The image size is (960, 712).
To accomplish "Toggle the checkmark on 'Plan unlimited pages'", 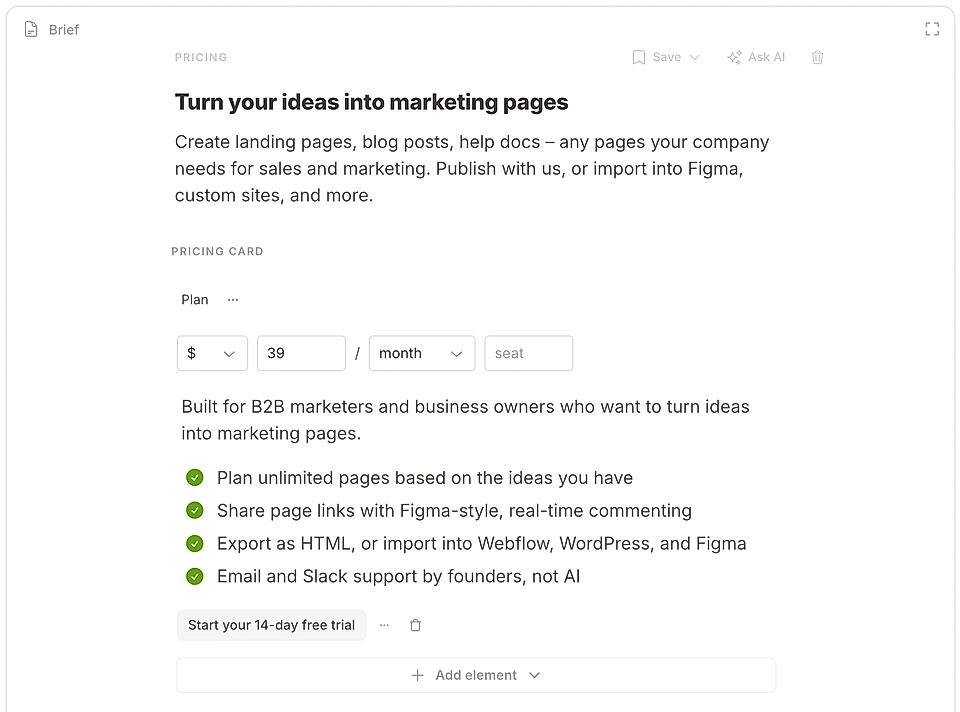I will tap(195, 478).
